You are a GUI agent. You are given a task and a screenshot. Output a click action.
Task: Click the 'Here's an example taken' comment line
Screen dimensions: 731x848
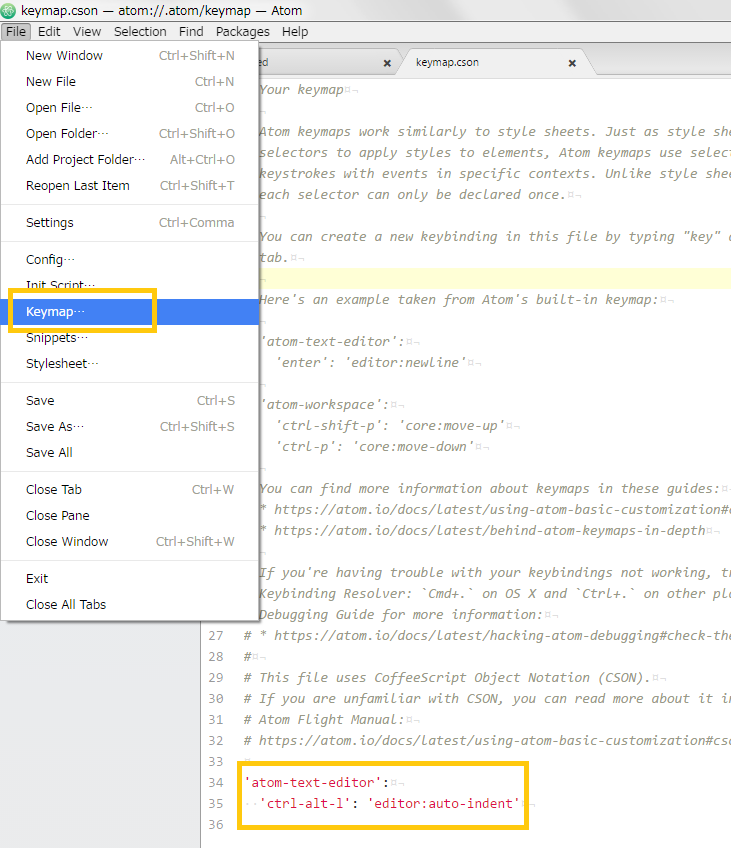[458, 300]
